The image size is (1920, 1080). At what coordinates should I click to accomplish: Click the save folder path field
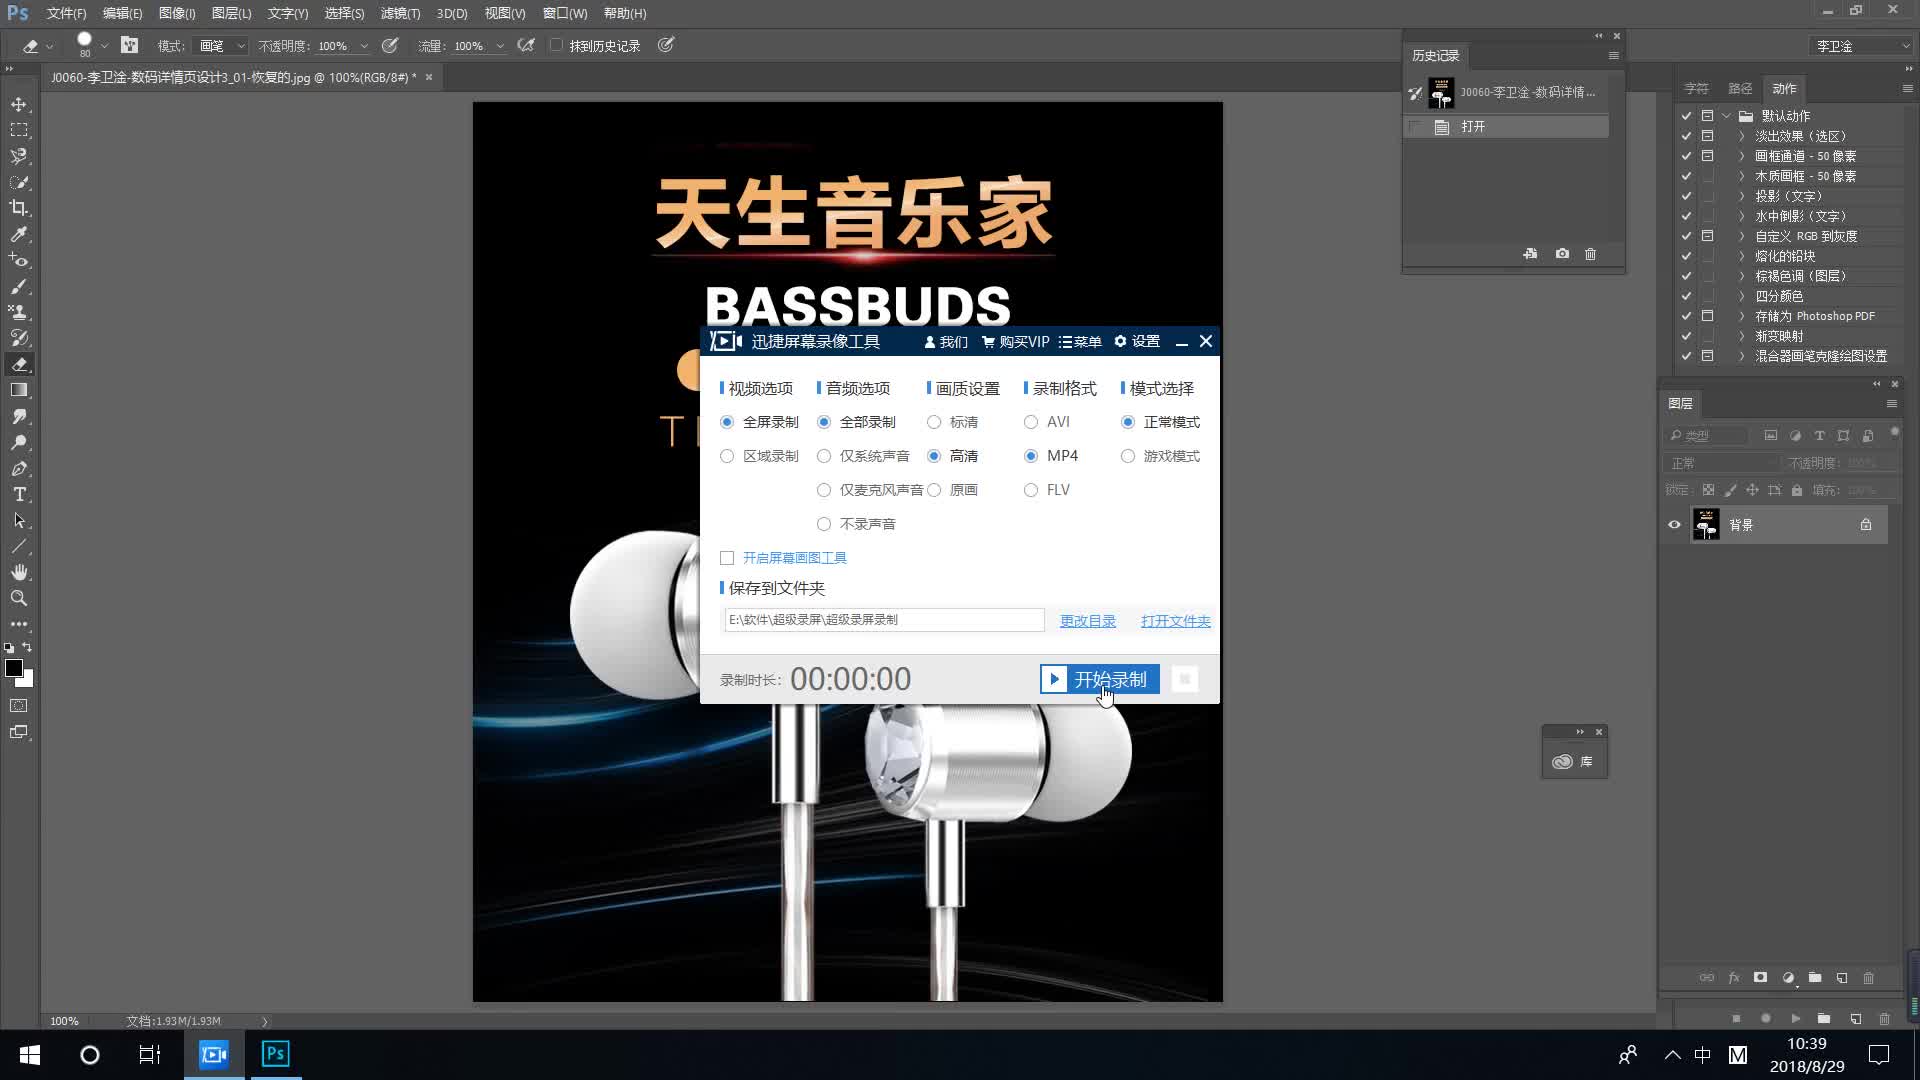click(x=884, y=620)
